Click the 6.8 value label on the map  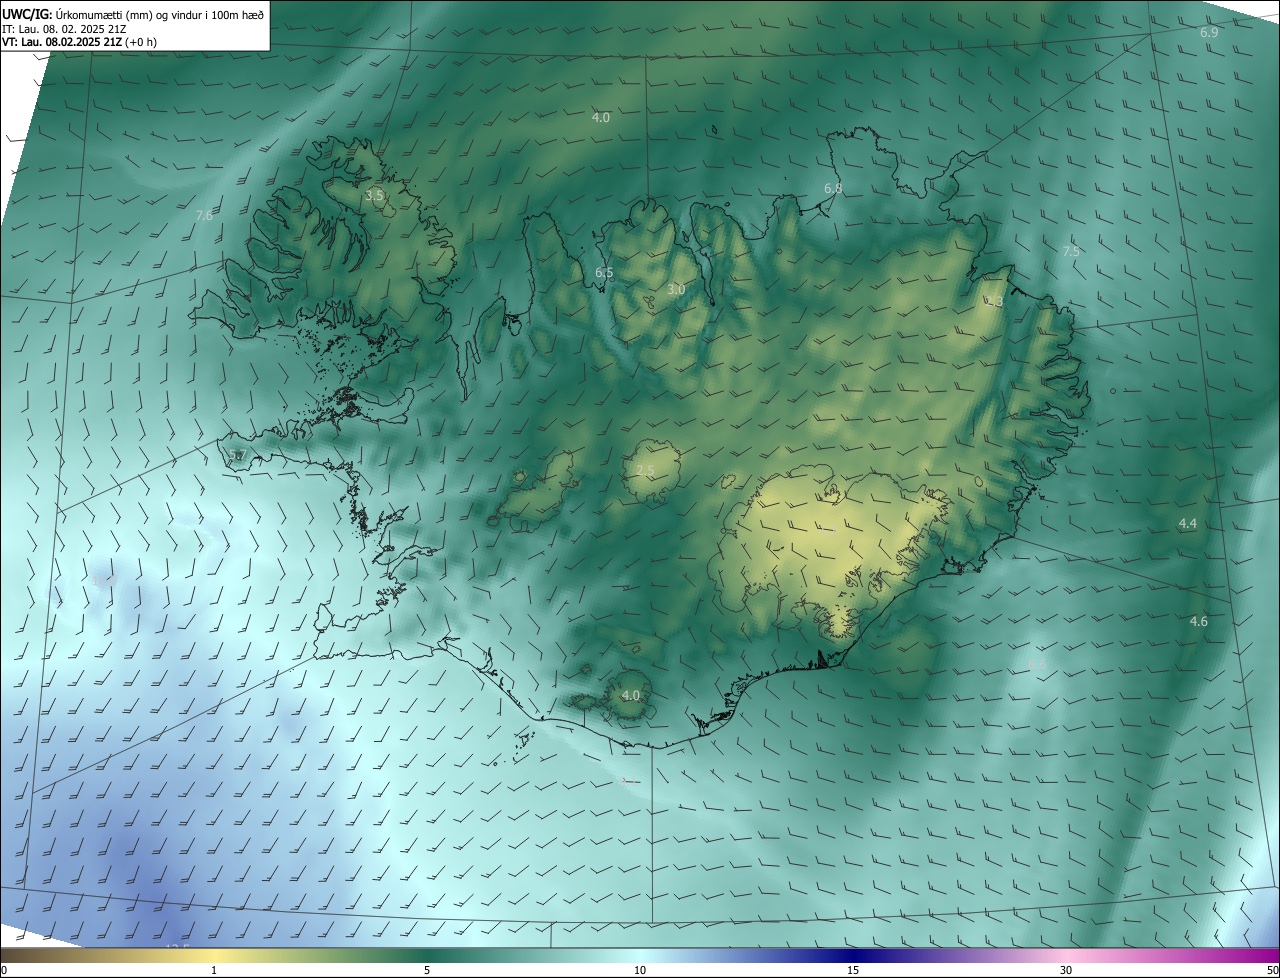point(833,188)
